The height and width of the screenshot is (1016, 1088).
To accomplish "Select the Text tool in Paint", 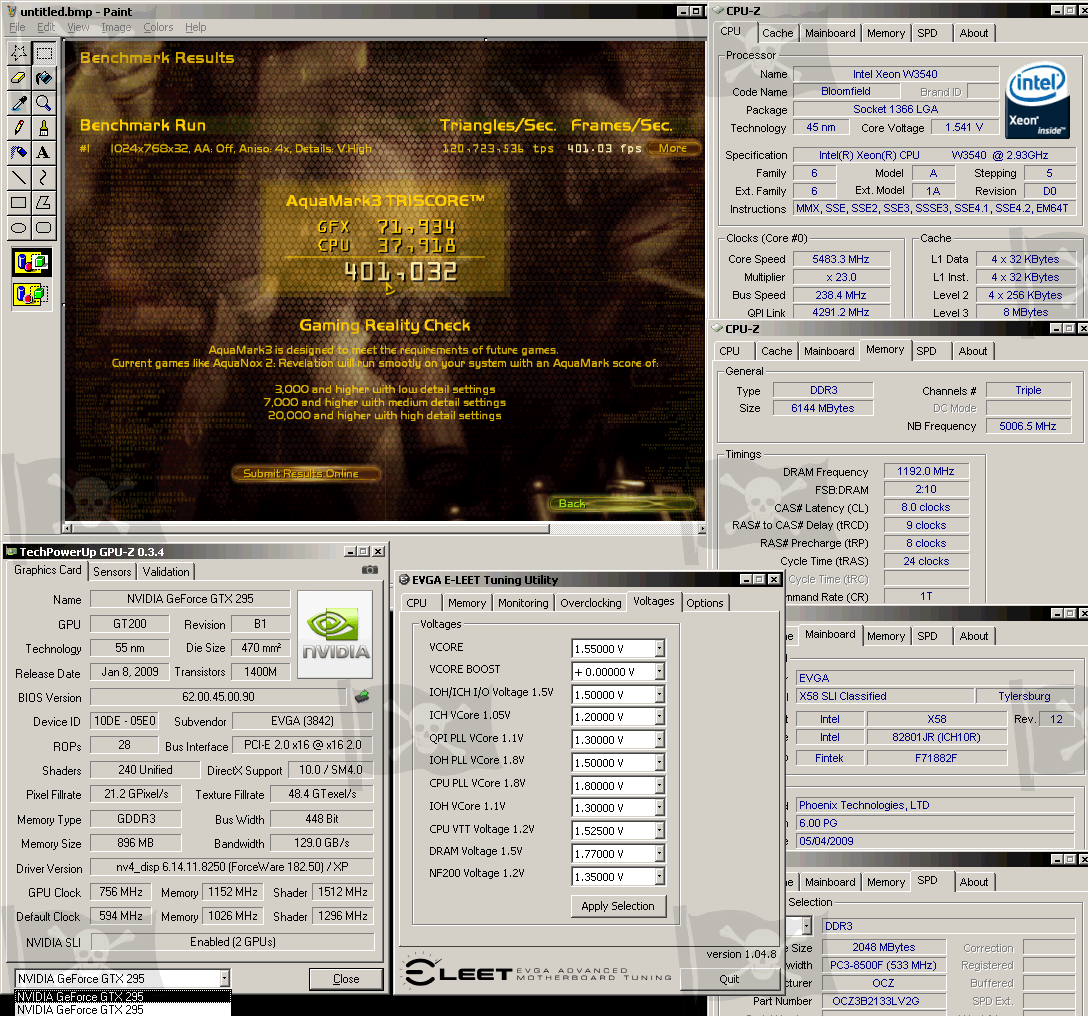I will click(x=44, y=153).
